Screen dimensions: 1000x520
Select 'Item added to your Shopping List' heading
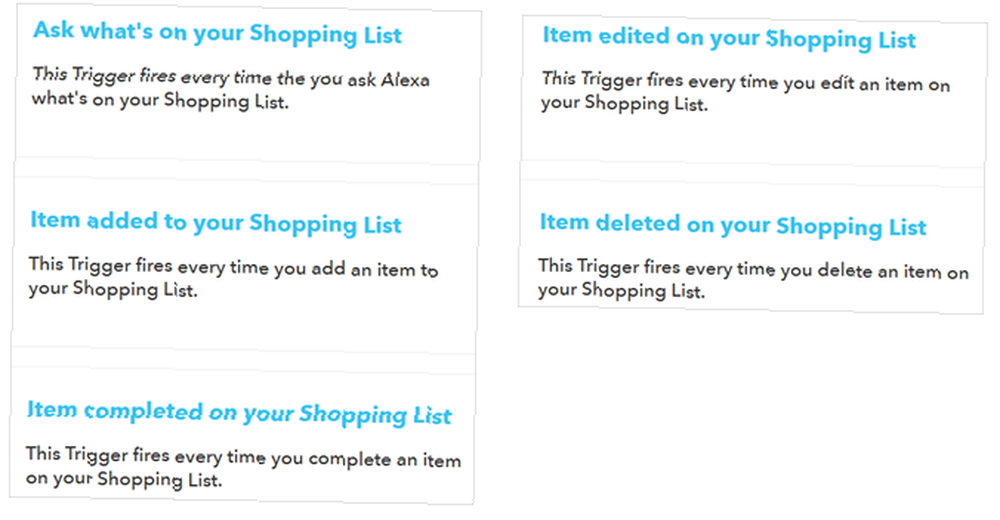pos(216,222)
